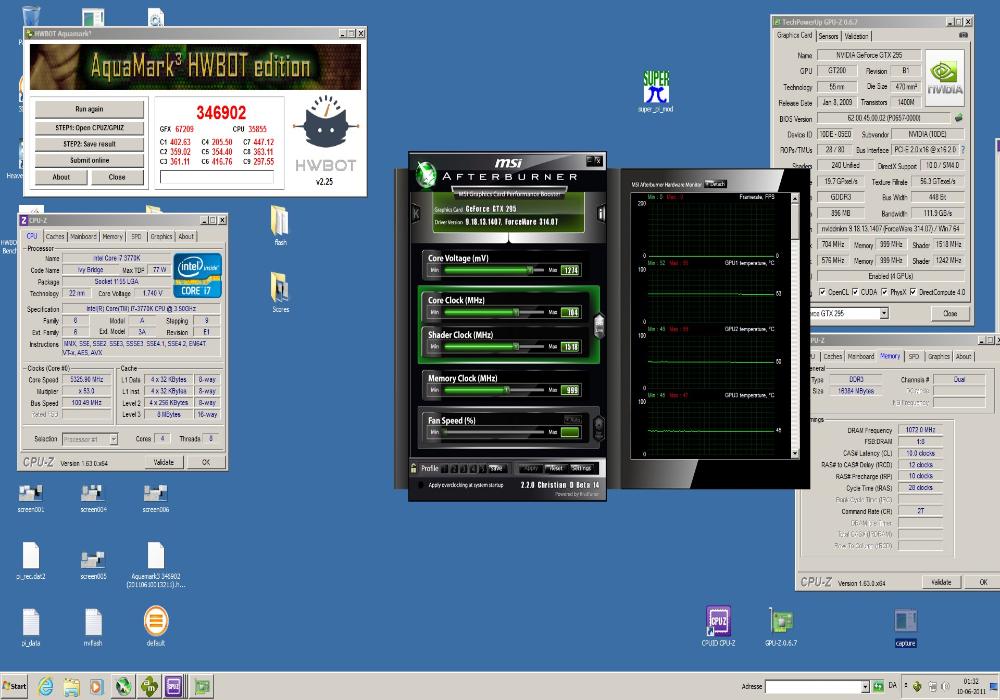Click Internet Explorer icon in taskbar

point(46,687)
